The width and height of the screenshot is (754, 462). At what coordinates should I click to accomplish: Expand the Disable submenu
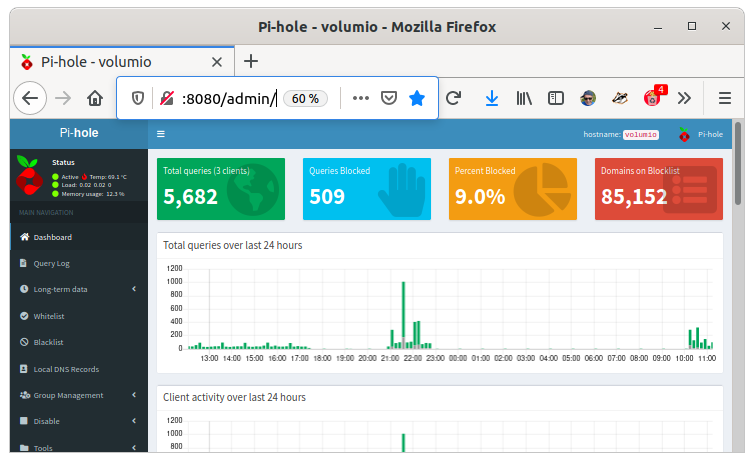[x=79, y=421]
